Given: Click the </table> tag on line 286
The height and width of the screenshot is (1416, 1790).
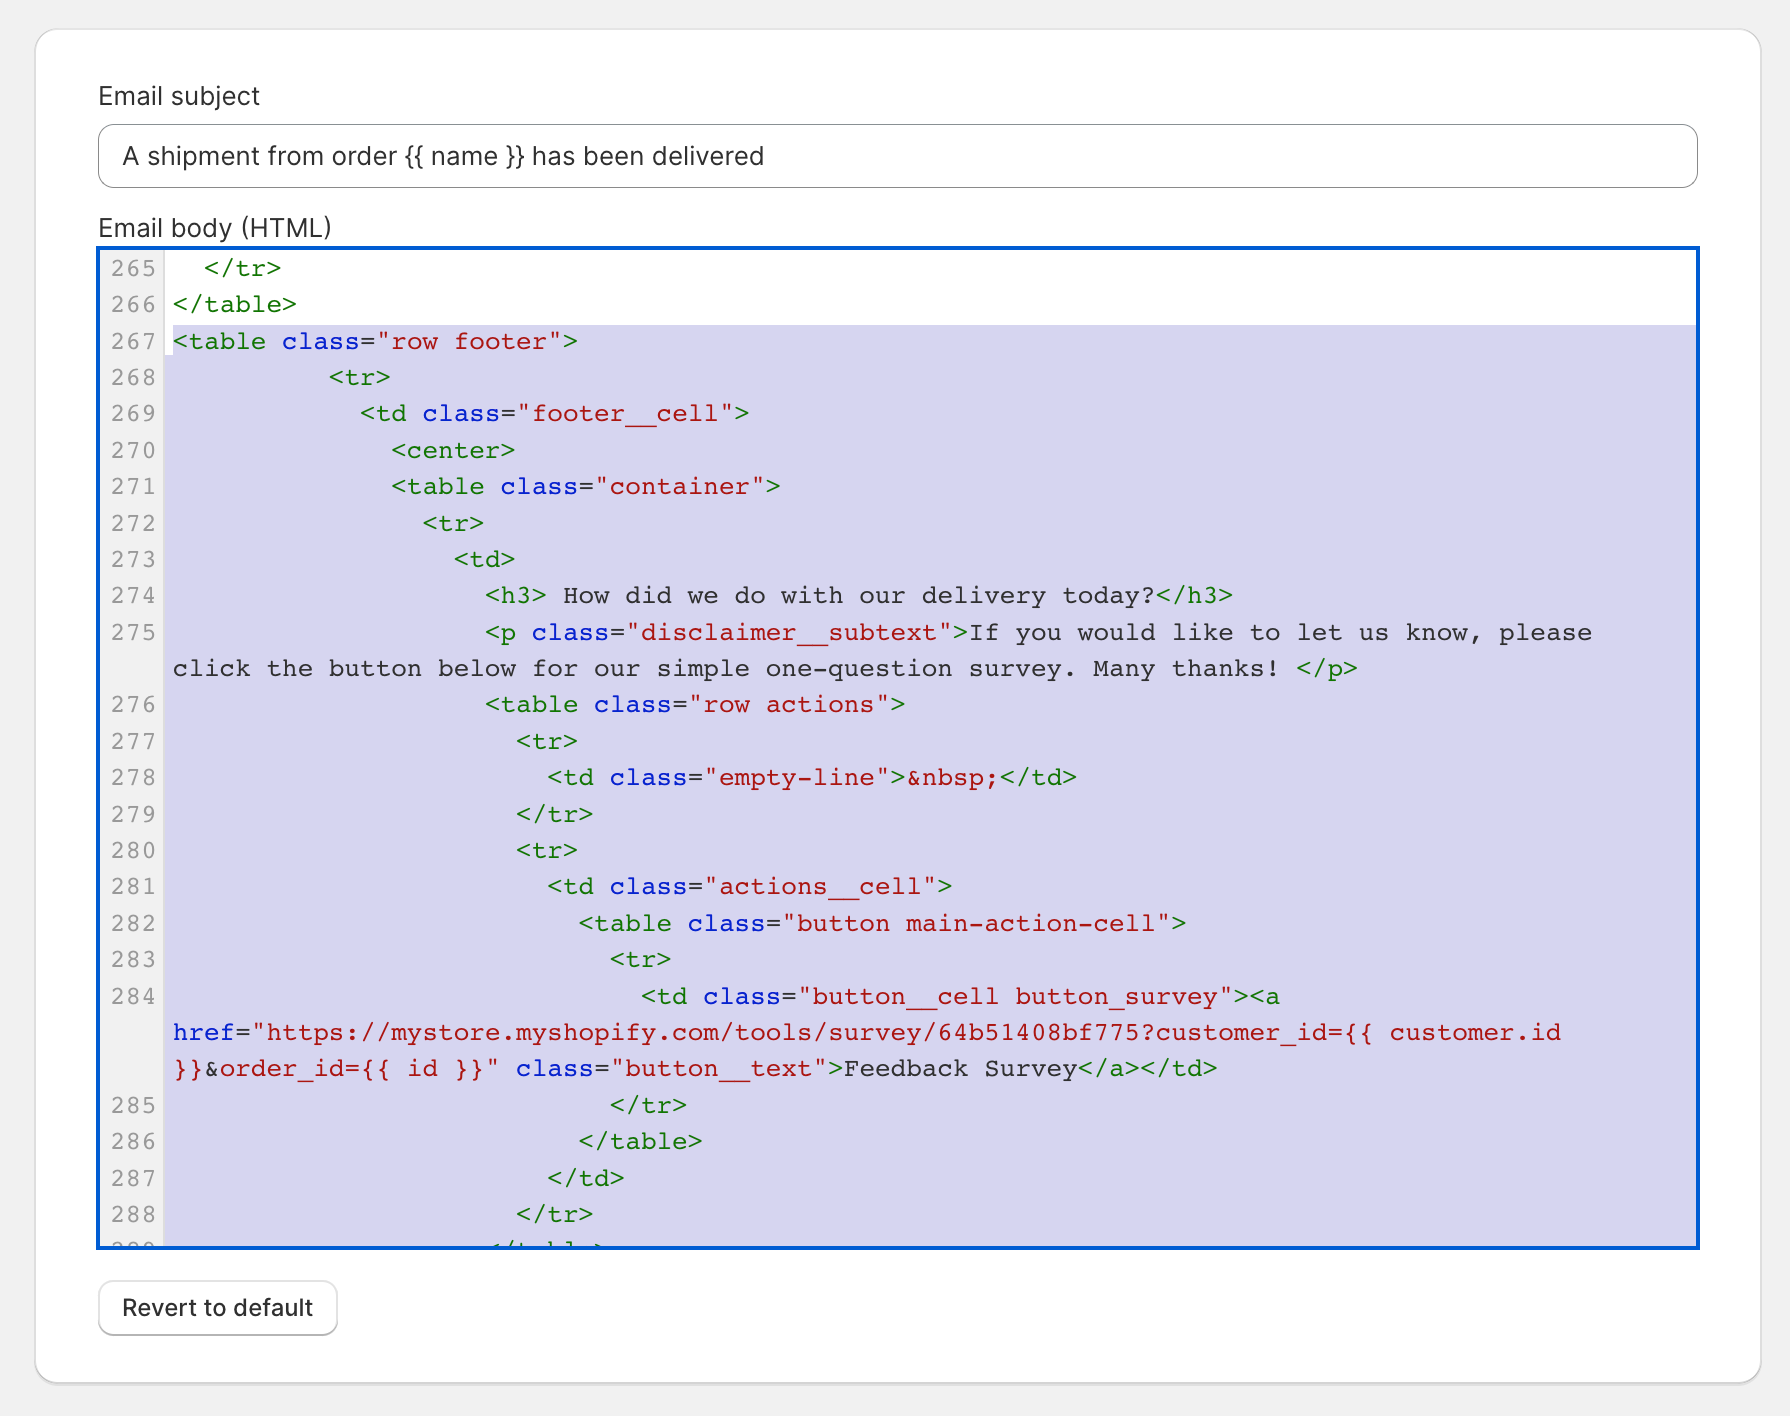Looking at the screenshot, I should (x=640, y=1141).
